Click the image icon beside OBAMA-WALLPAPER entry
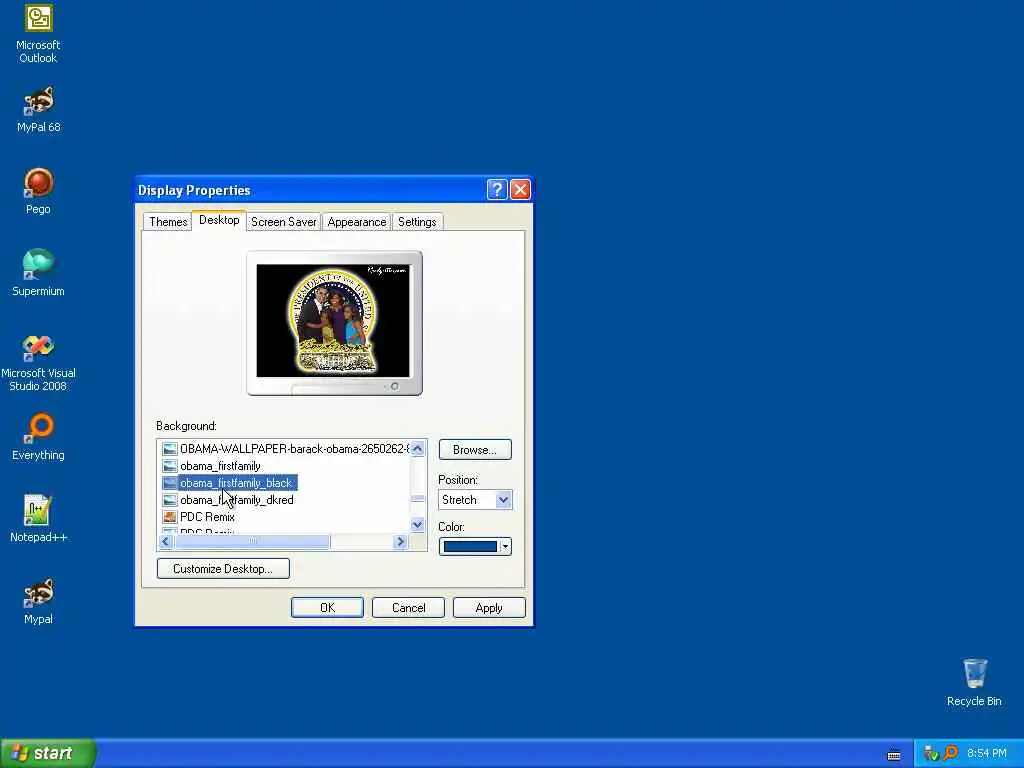 [x=170, y=449]
